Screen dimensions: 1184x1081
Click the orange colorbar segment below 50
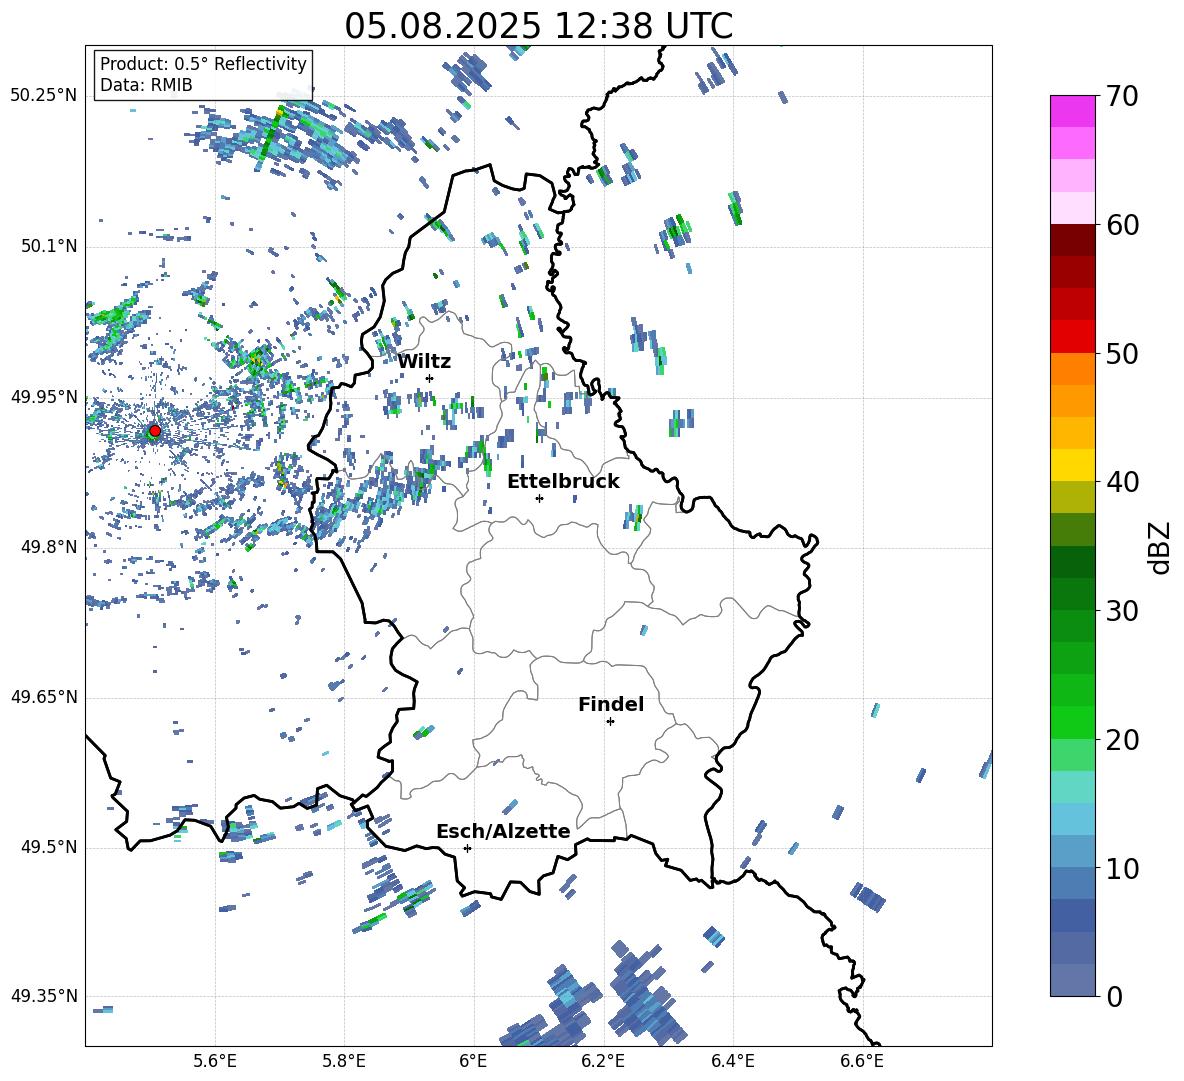tap(1072, 369)
